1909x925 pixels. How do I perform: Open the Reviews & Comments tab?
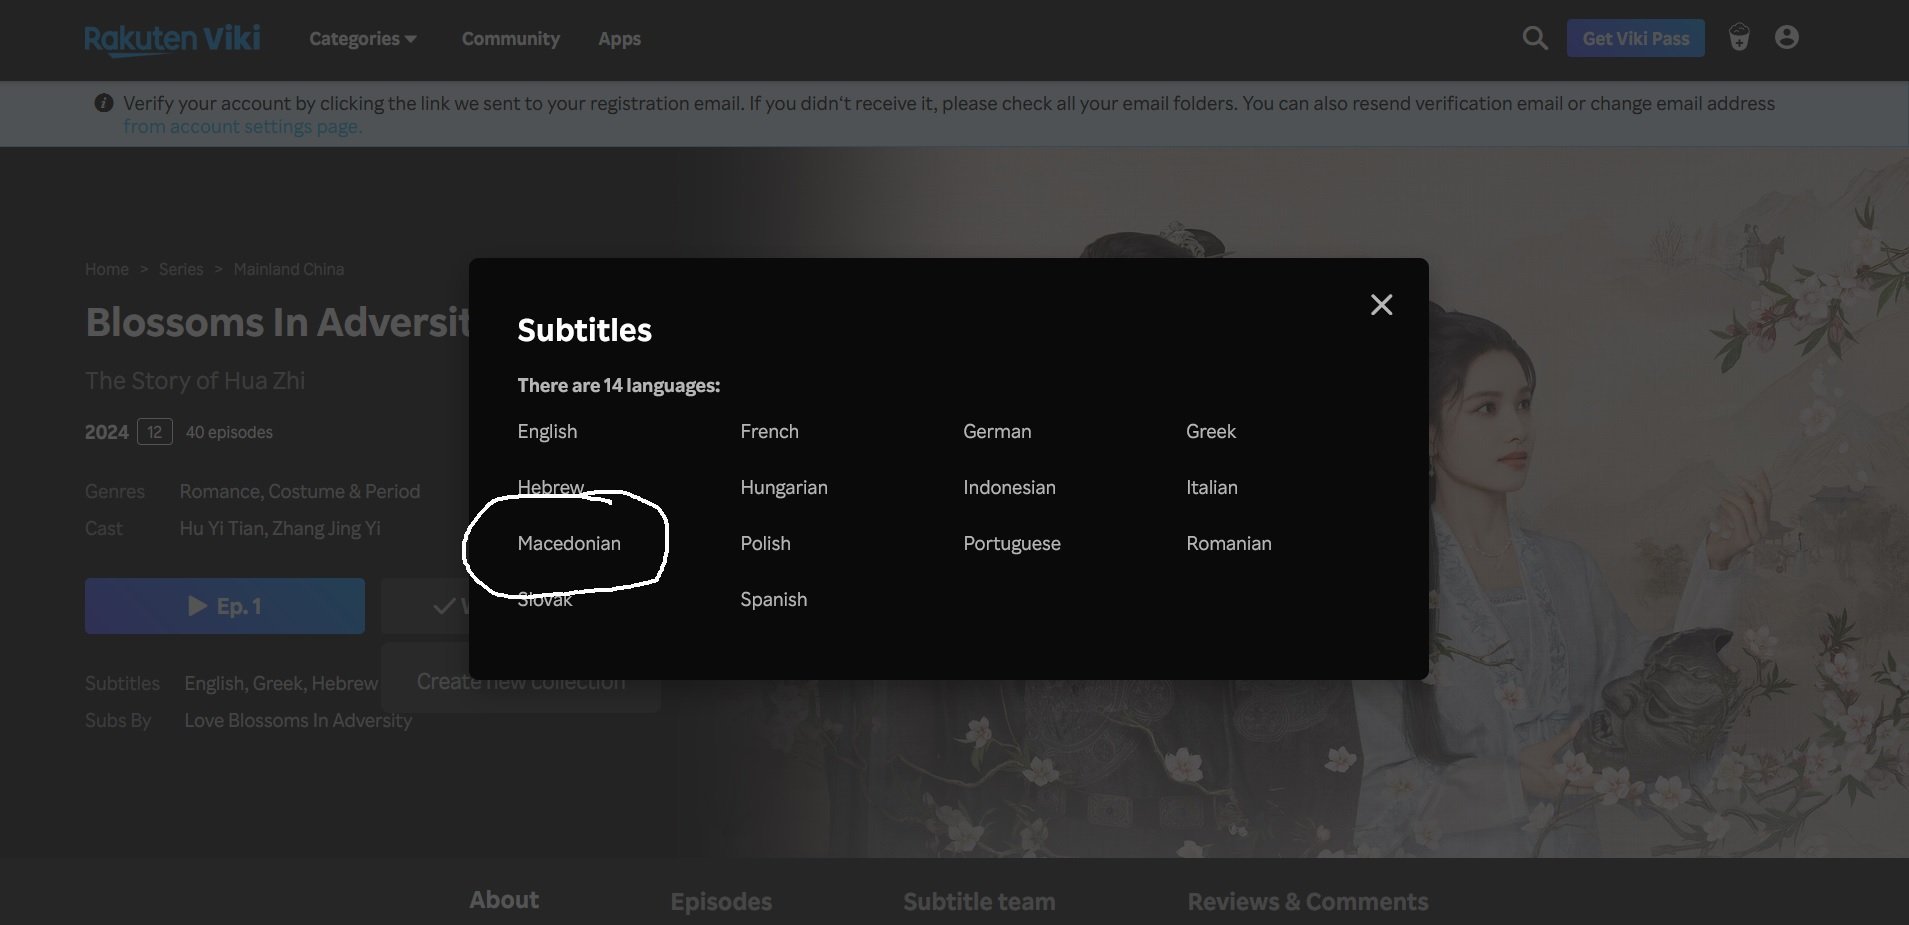pyautogui.click(x=1307, y=901)
